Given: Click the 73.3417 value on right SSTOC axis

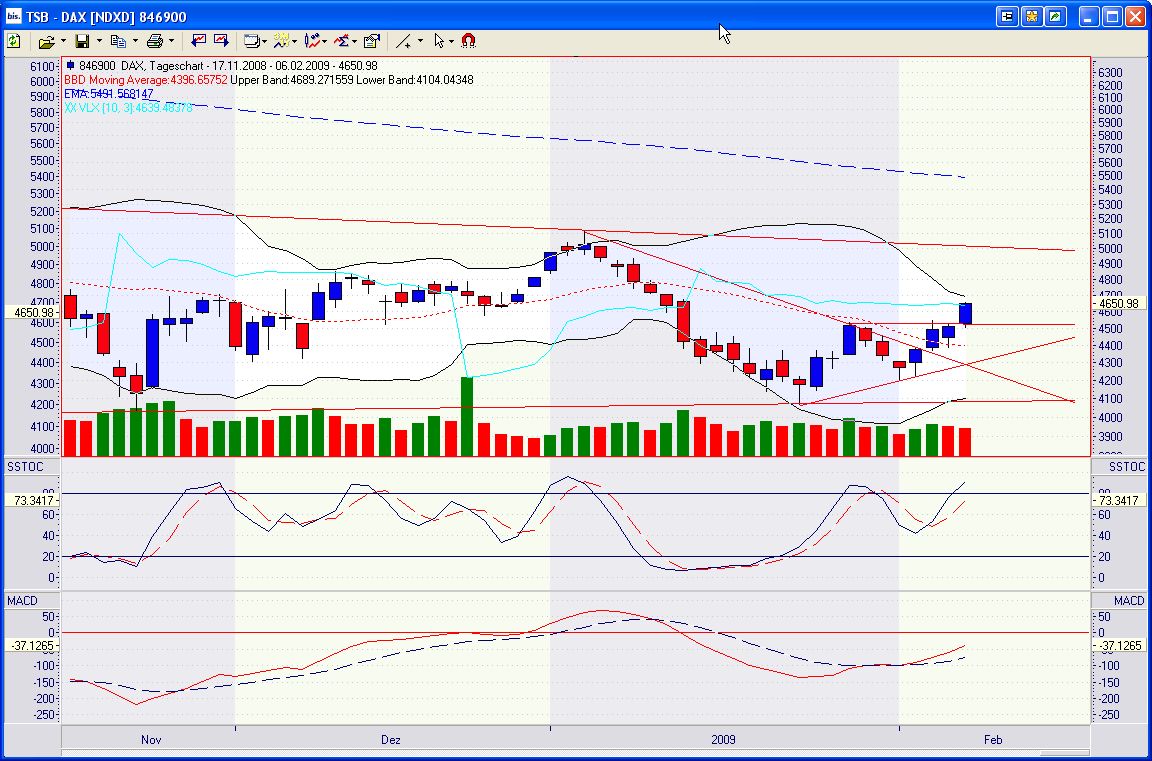Looking at the screenshot, I should coord(1119,500).
